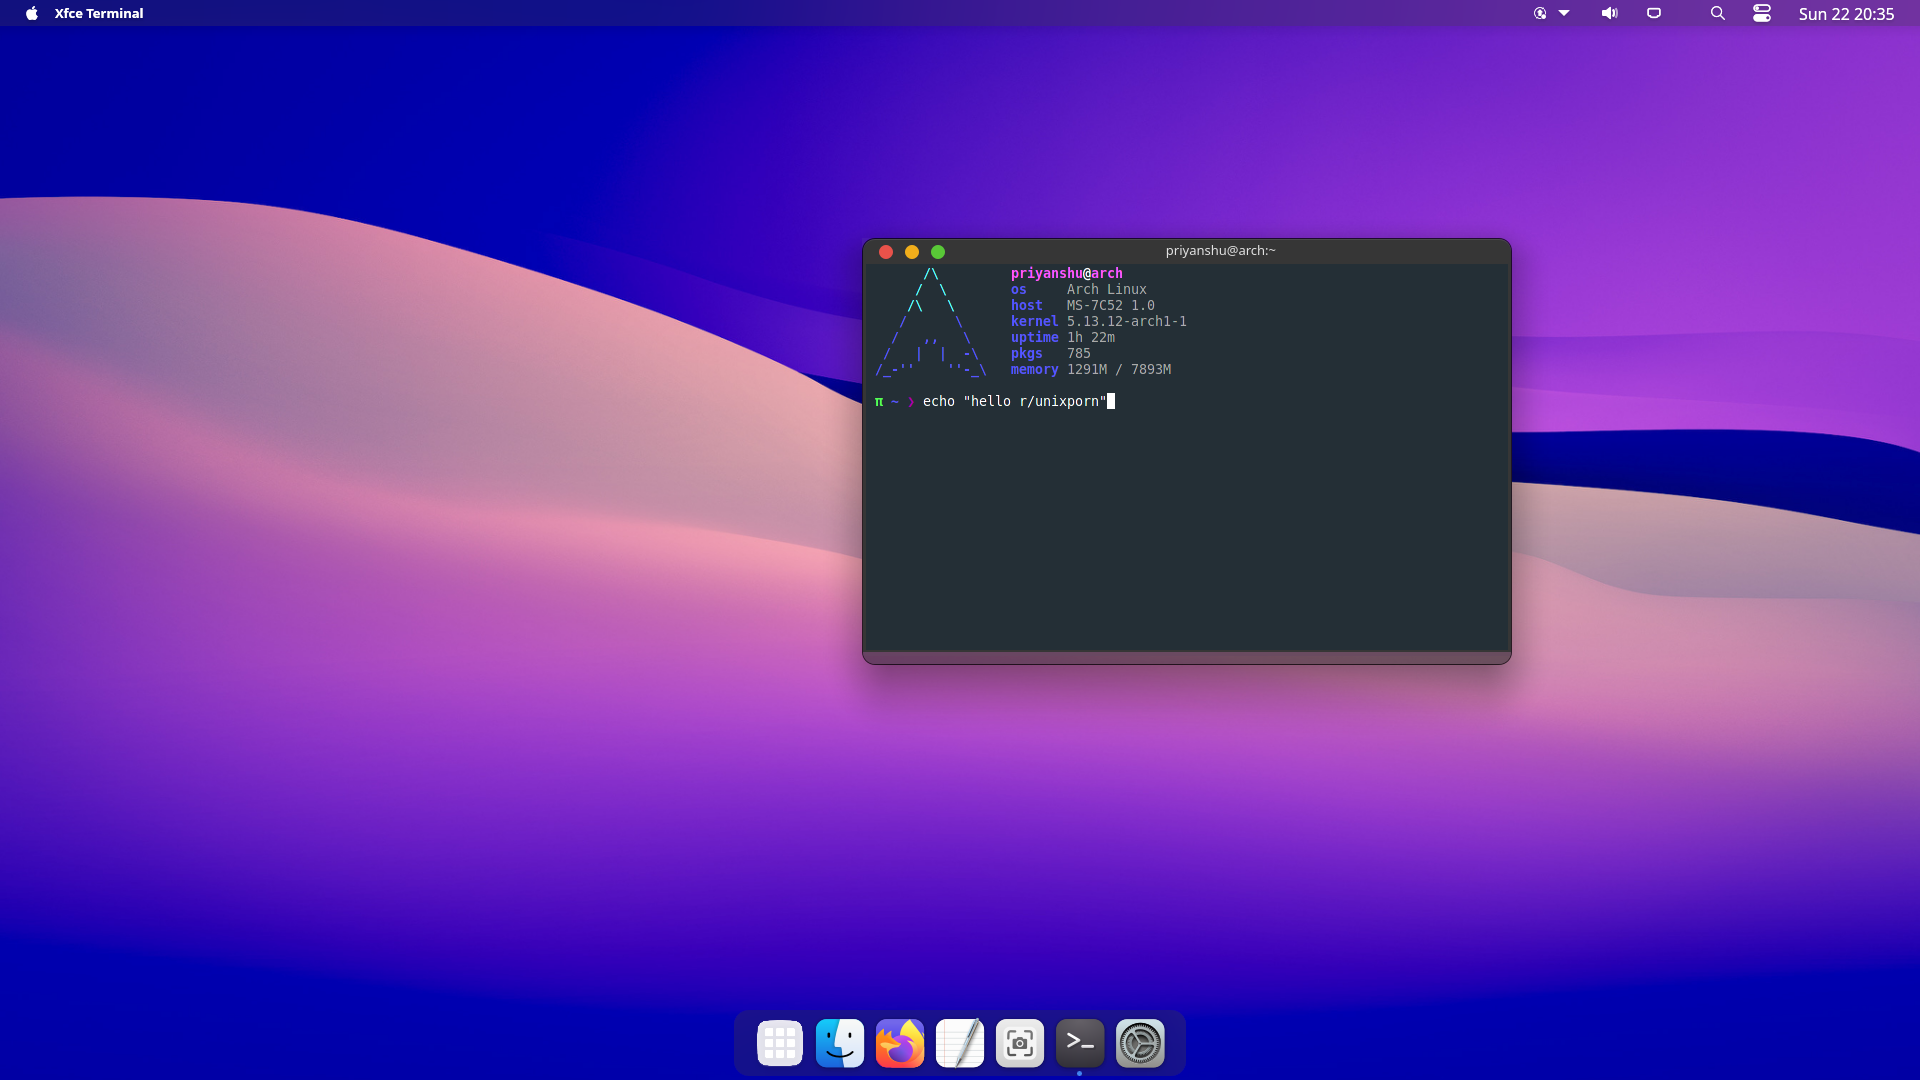Click the priyanshu@arch window title bar
The image size is (1920, 1080).
1220,251
